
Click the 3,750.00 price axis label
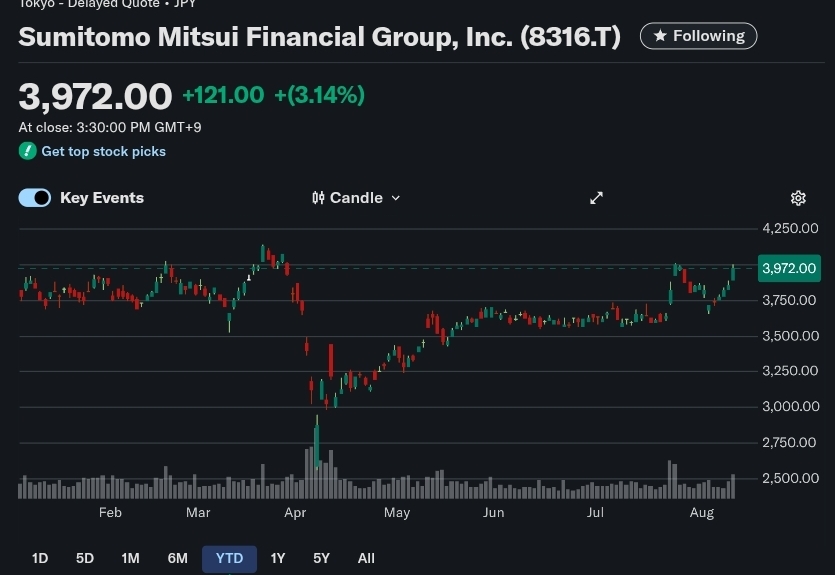tap(789, 300)
